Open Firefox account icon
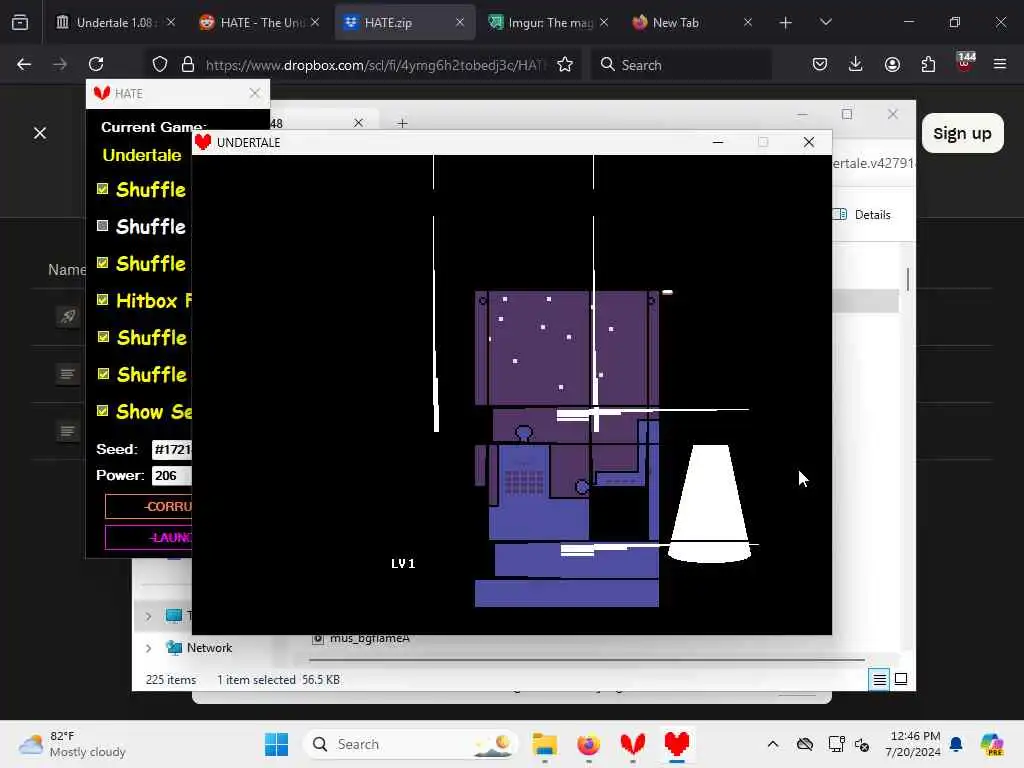 click(892, 64)
